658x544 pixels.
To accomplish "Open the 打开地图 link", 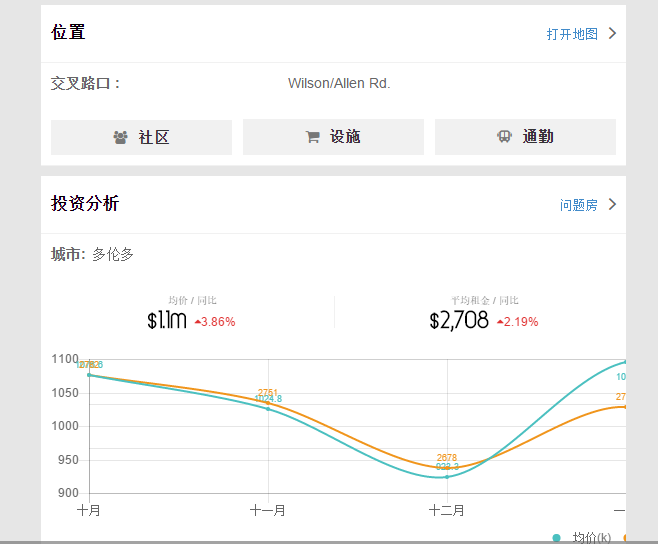I will [572, 34].
